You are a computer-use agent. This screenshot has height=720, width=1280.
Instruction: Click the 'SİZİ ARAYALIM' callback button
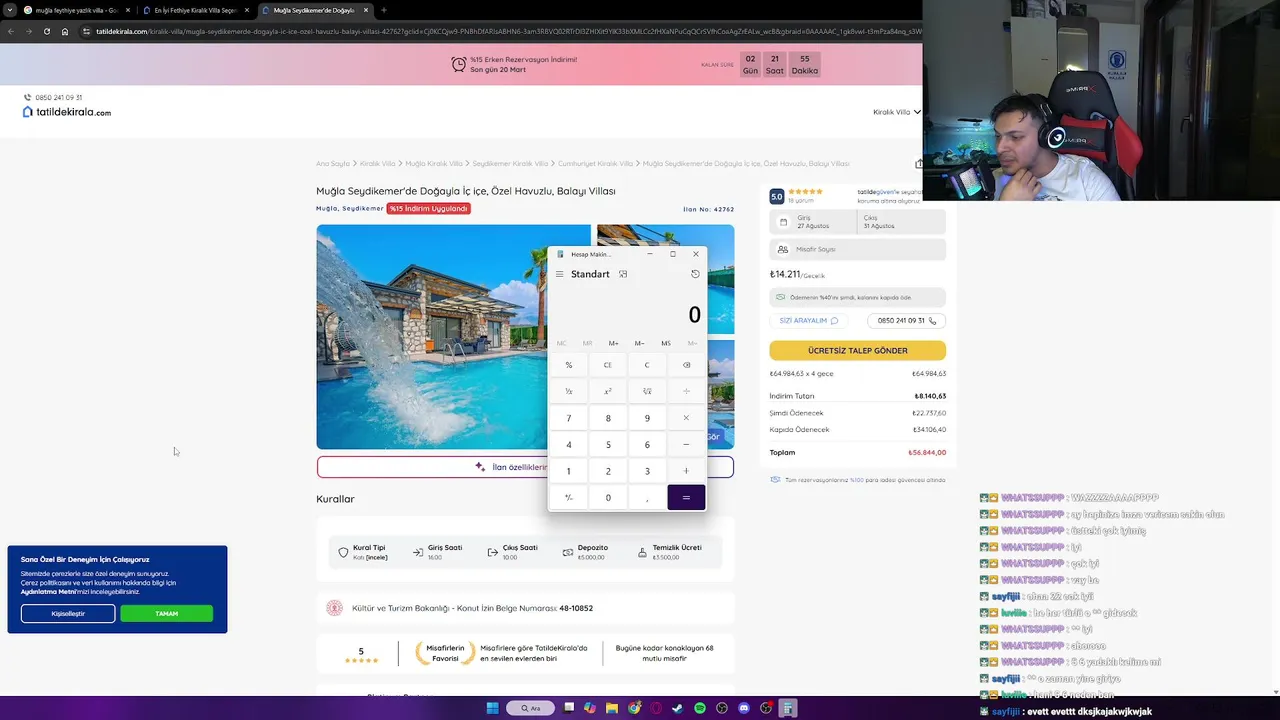[x=809, y=321]
